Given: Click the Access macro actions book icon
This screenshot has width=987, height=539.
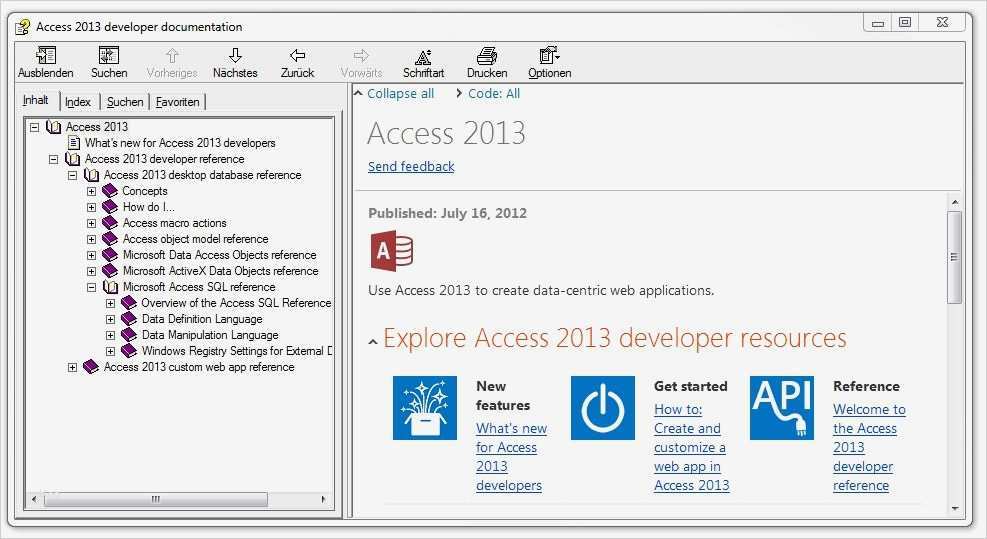Looking at the screenshot, I should coord(110,223).
